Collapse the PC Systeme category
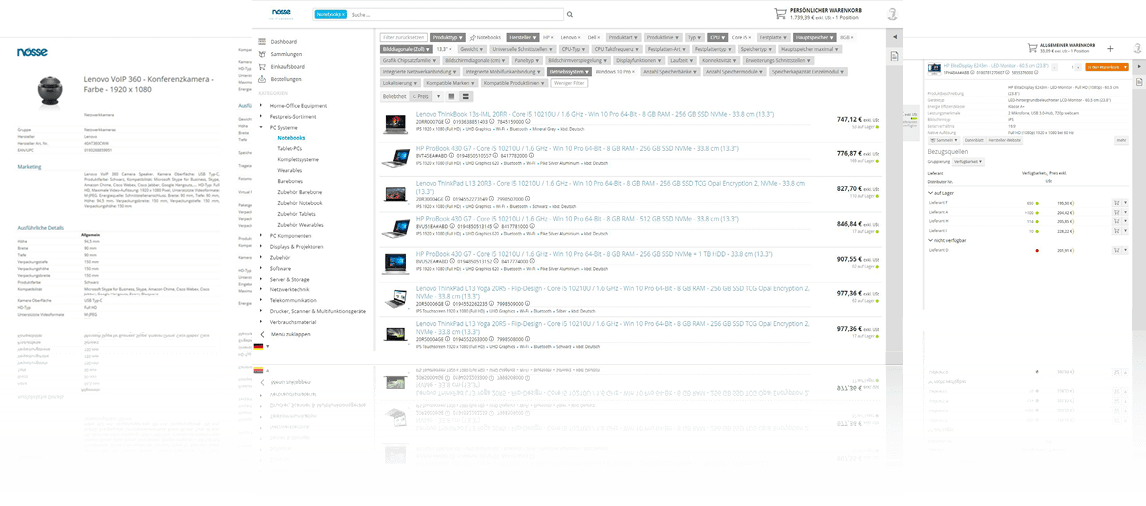The image size is (1146, 506). point(262,127)
